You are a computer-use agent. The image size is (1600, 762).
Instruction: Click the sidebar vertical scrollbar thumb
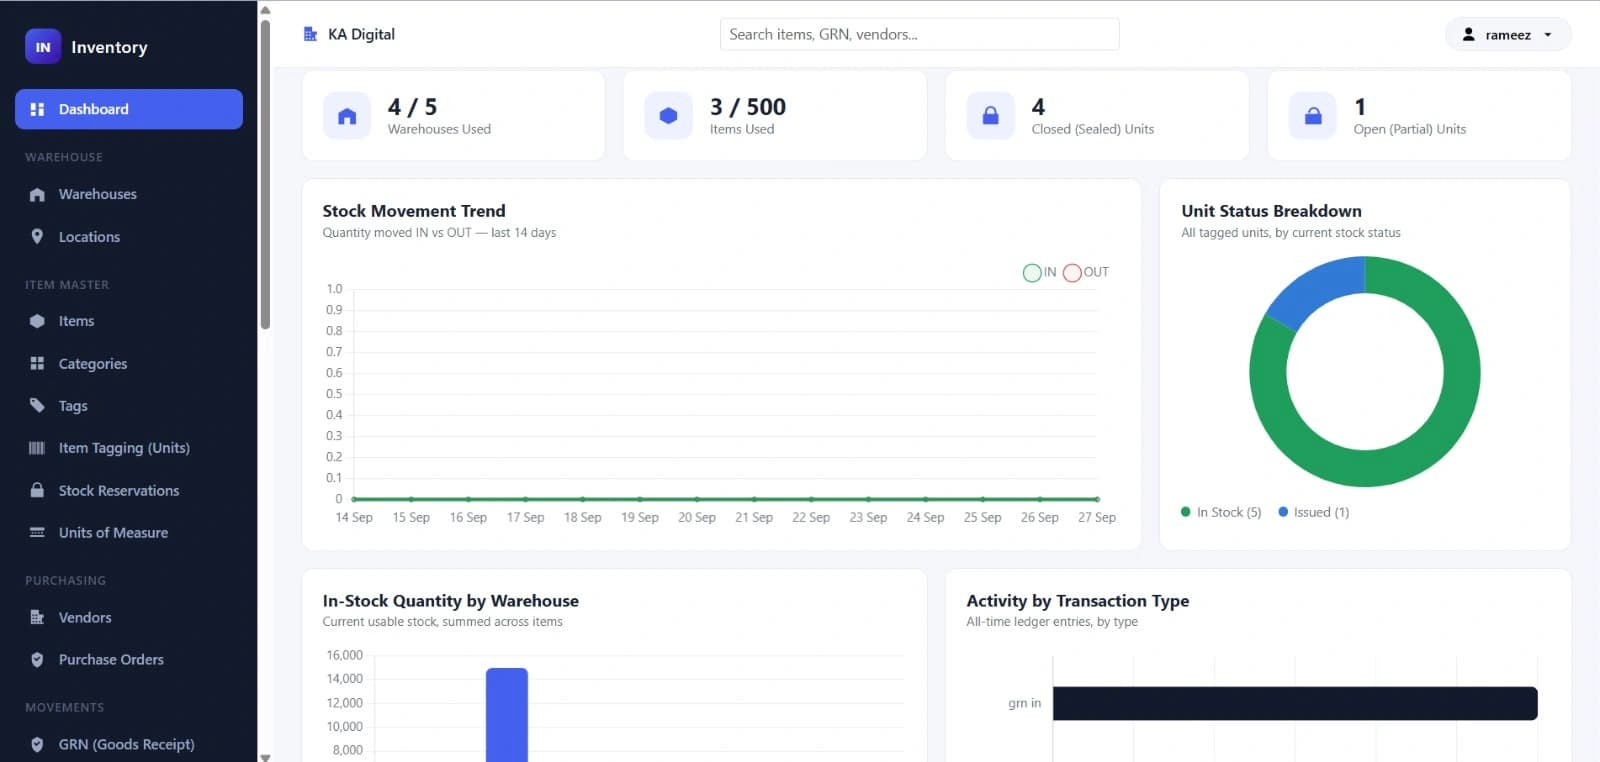pos(265,175)
